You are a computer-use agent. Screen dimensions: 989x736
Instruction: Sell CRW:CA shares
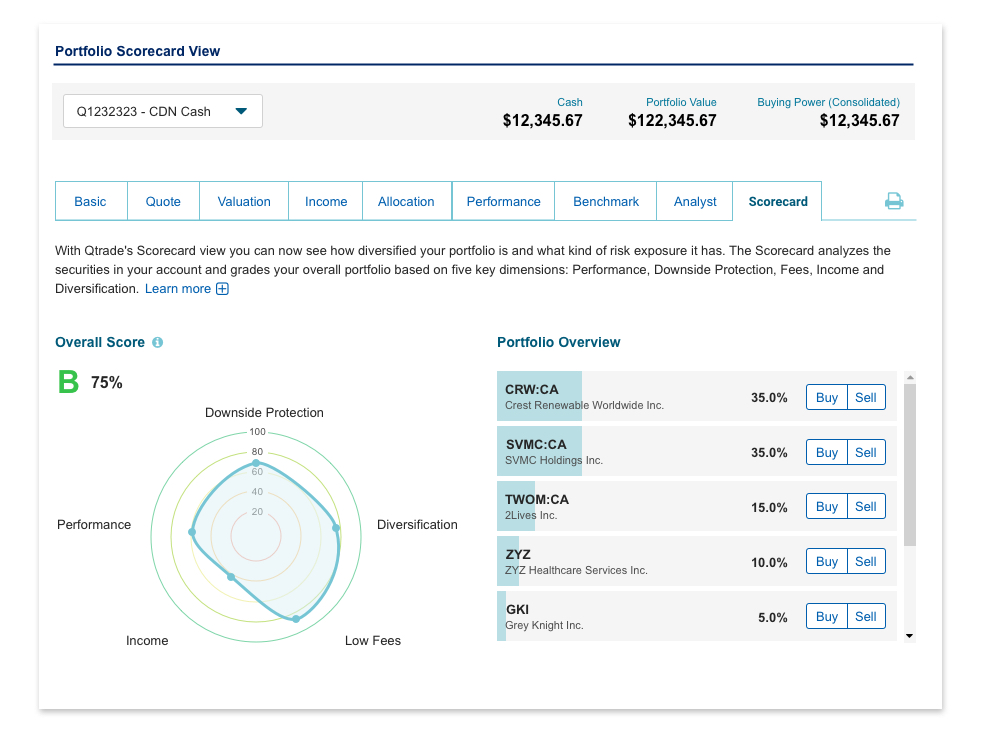tap(866, 397)
